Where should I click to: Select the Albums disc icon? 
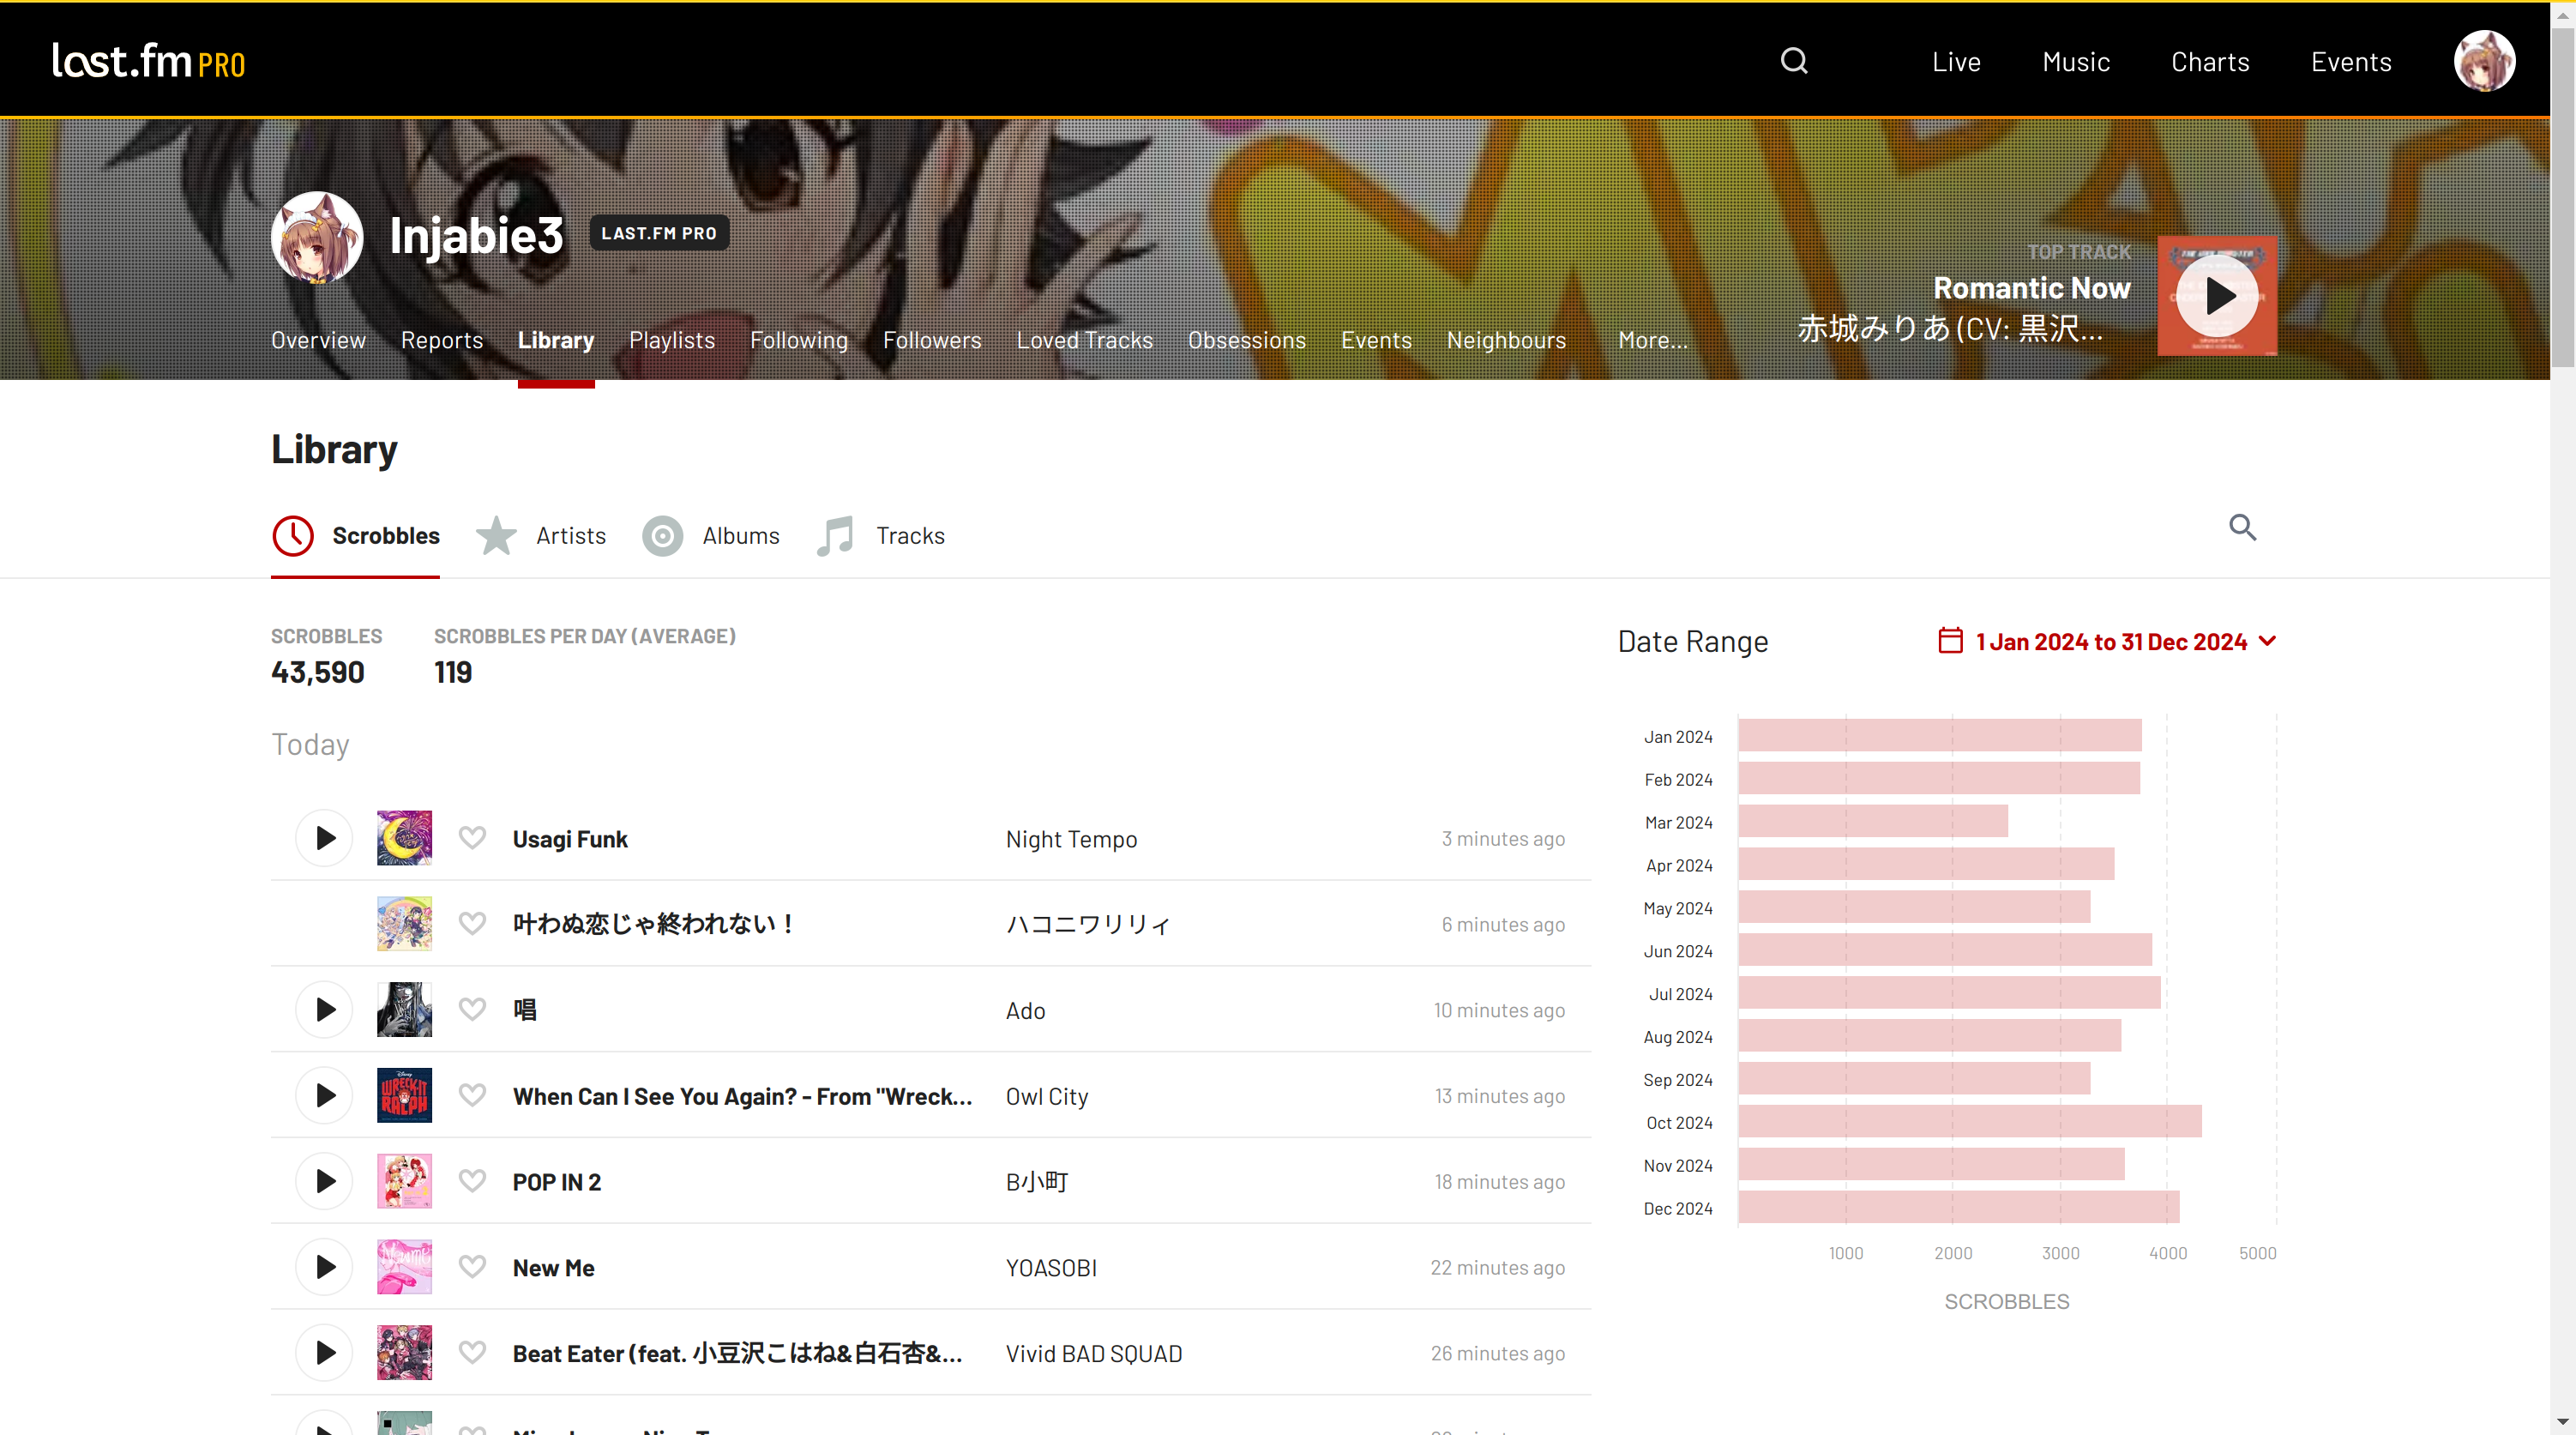point(662,536)
